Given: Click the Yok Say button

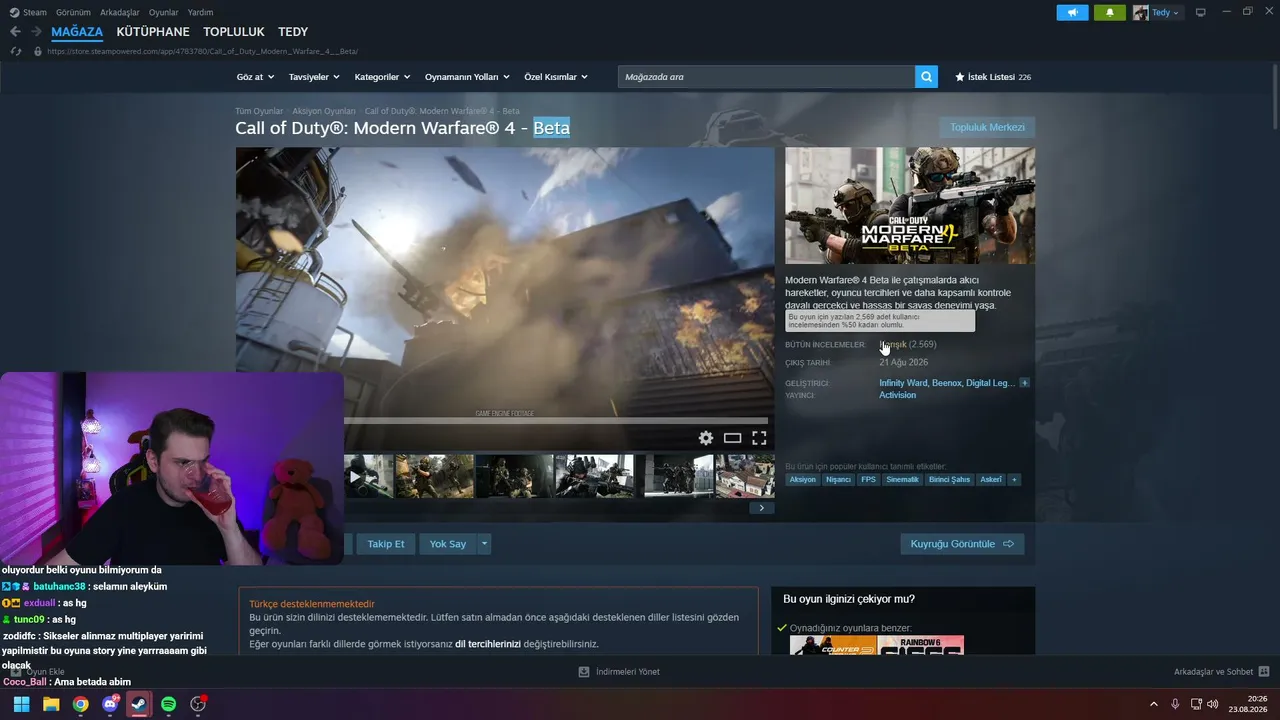Looking at the screenshot, I should (x=448, y=544).
